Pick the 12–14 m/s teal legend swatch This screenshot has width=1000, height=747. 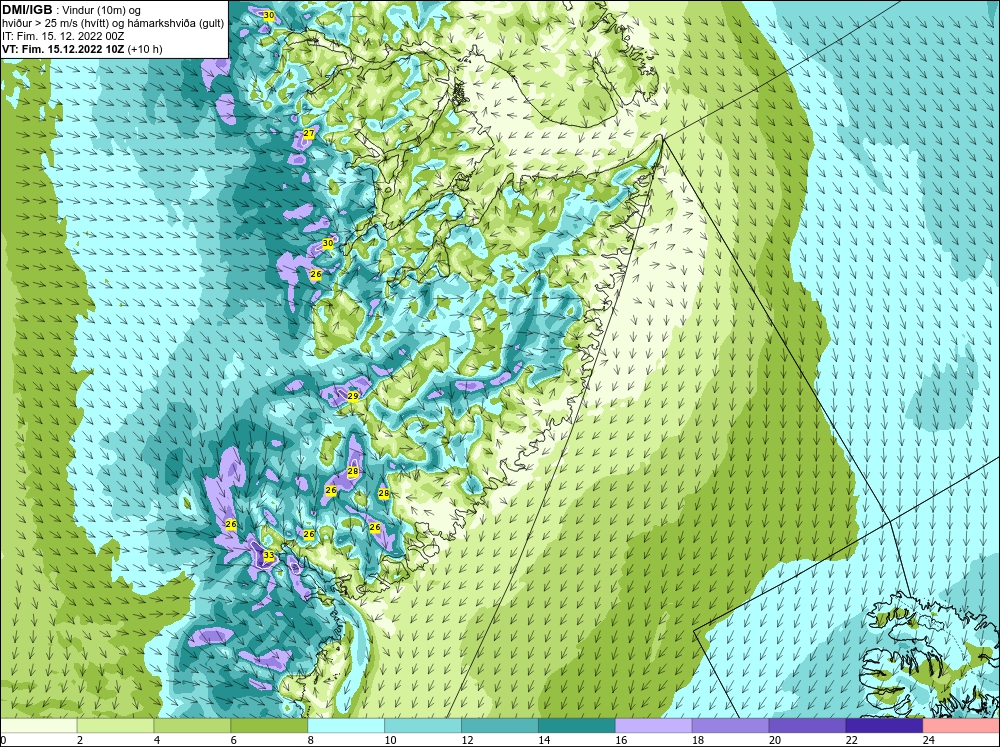coord(500,726)
